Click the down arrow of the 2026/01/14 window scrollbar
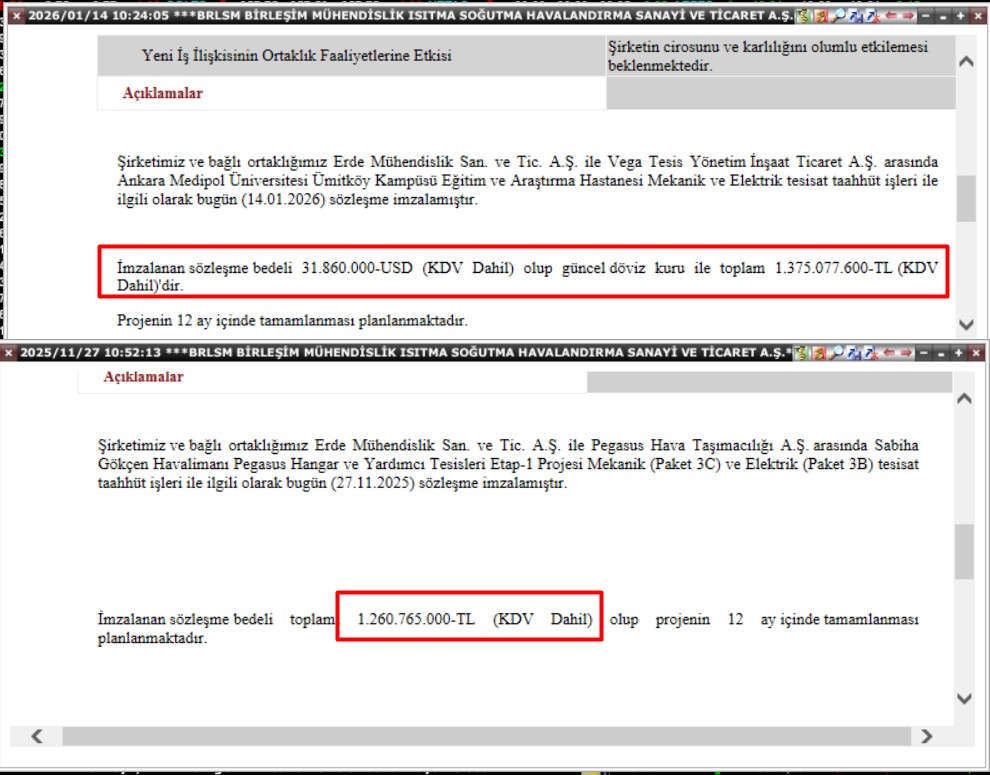990x775 pixels. click(966, 325)
